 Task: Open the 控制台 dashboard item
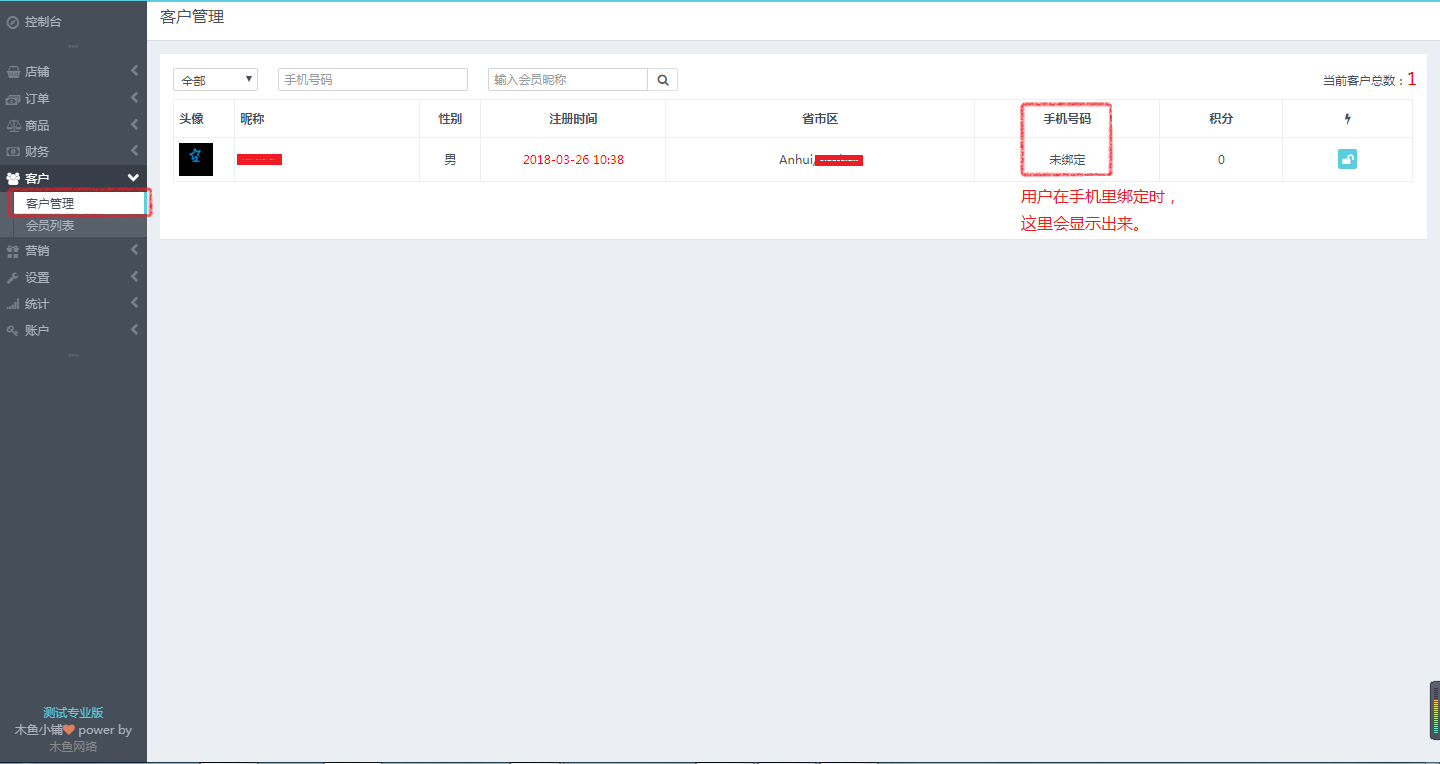coord(43,21)
